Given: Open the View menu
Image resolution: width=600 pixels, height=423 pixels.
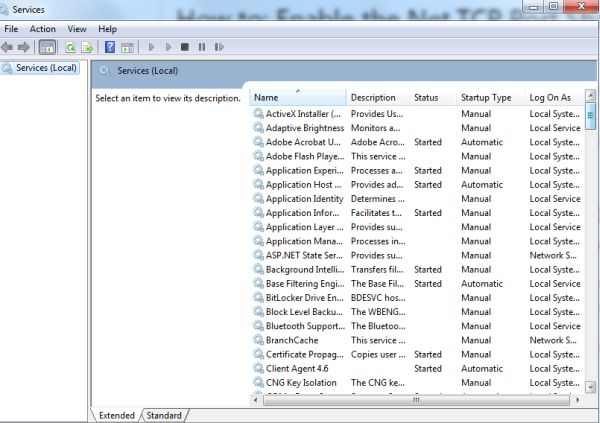Looking at the screenshot, I should (x=77, y=29).
